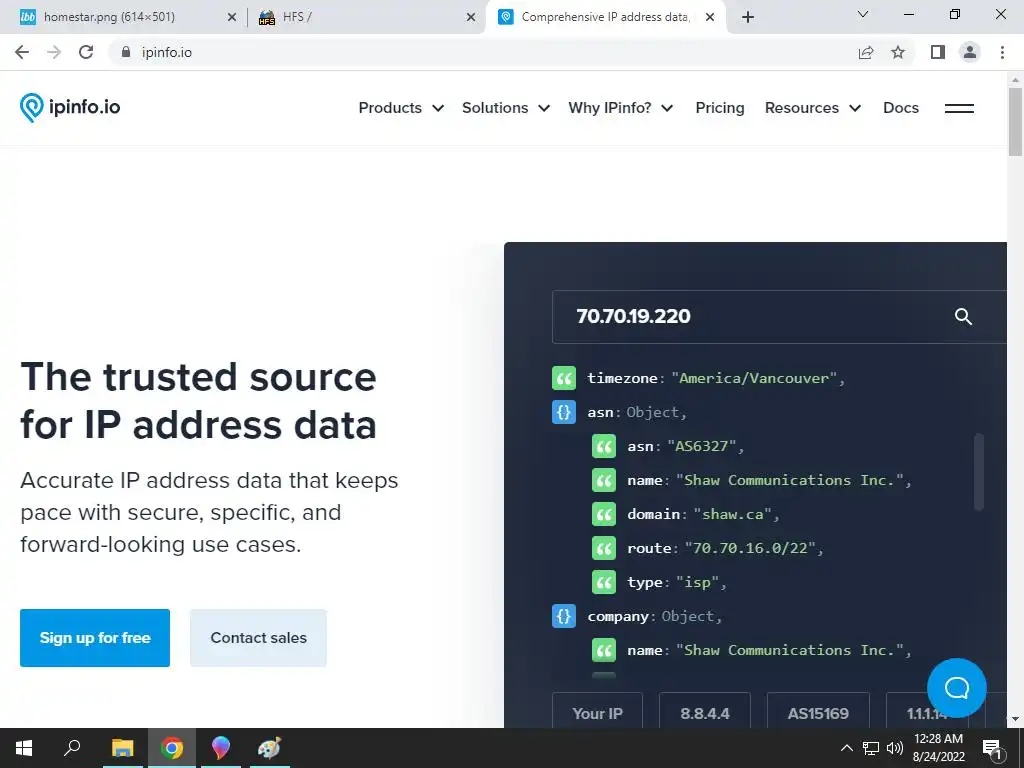Screen dimensions: 1024x768
Task: Click the JSON panel inner scrollbar
Action: pos(978,471)
